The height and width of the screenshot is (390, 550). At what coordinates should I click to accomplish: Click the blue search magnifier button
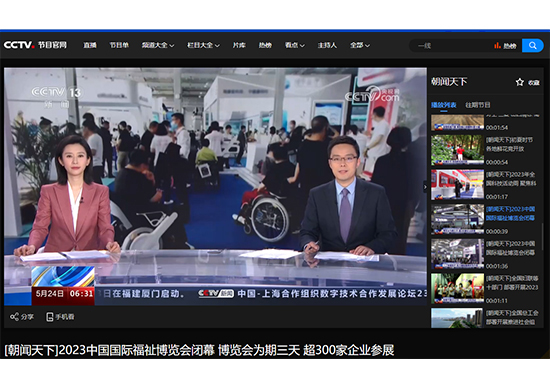[x=532, y=46]
